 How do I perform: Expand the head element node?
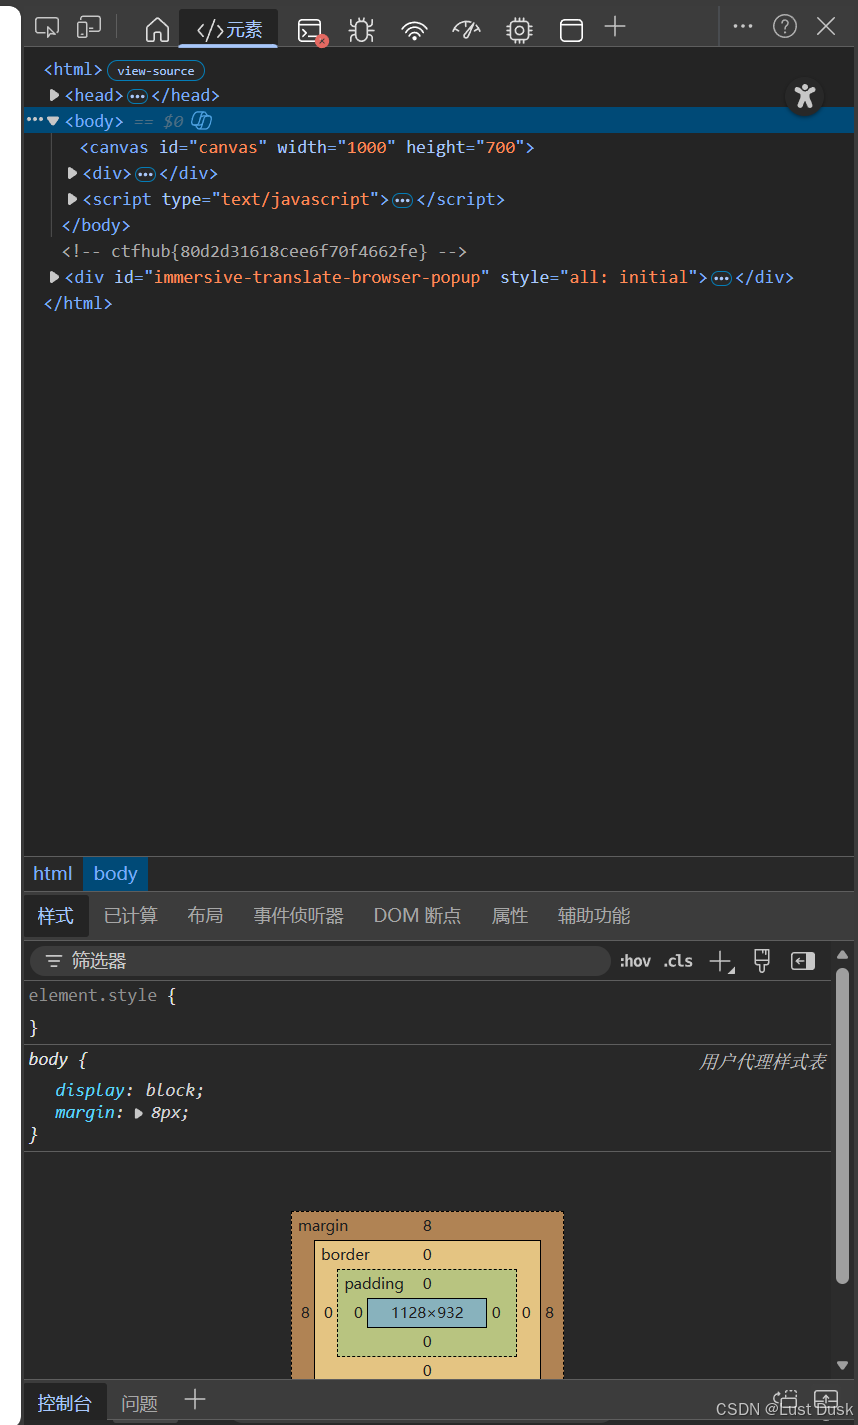[x=55, y=95]
